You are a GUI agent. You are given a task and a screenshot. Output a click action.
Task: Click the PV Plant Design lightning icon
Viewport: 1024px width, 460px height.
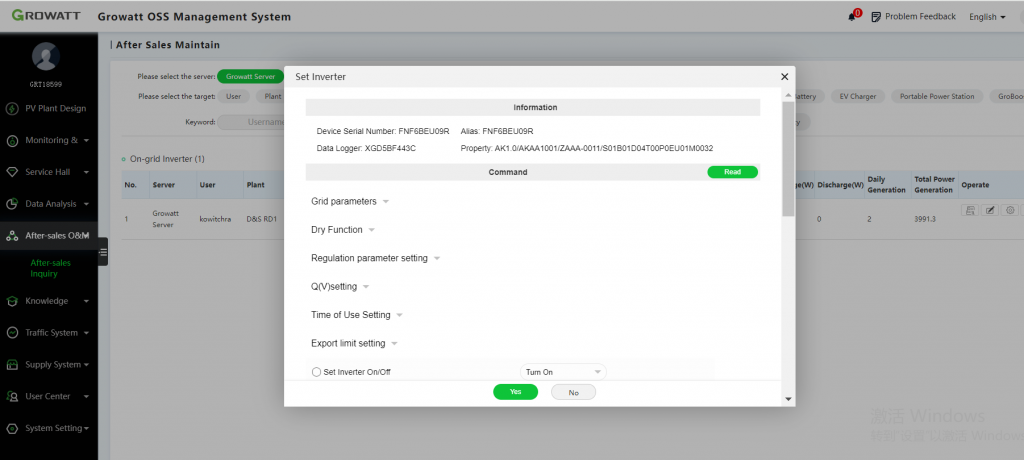click(12, 109)
